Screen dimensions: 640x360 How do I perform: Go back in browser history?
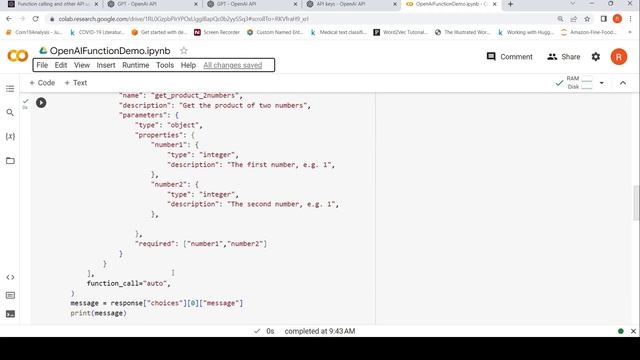click(x=9, y=19)
